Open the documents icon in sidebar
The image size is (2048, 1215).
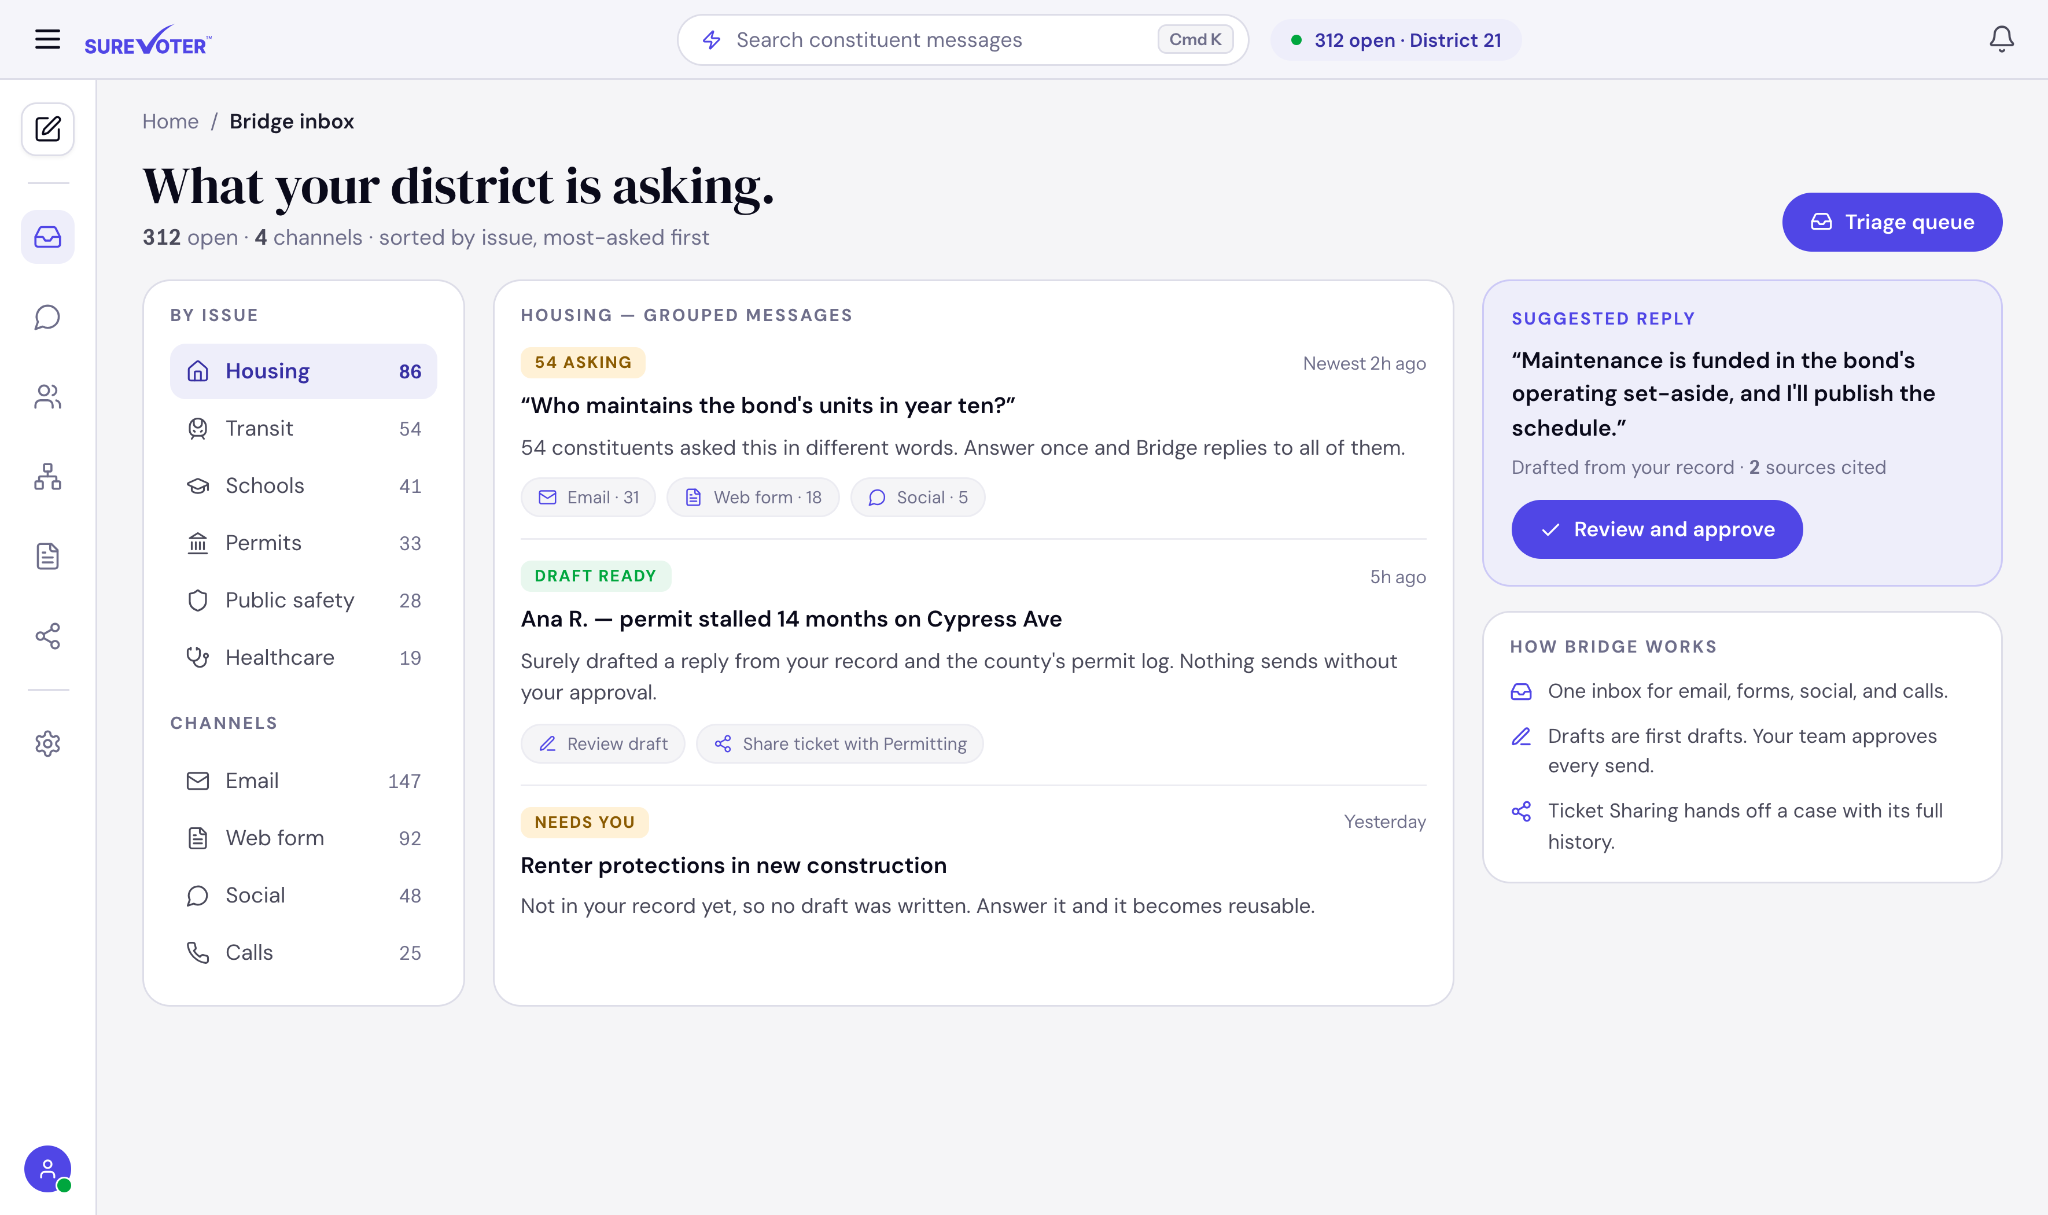tap(48, 556)
